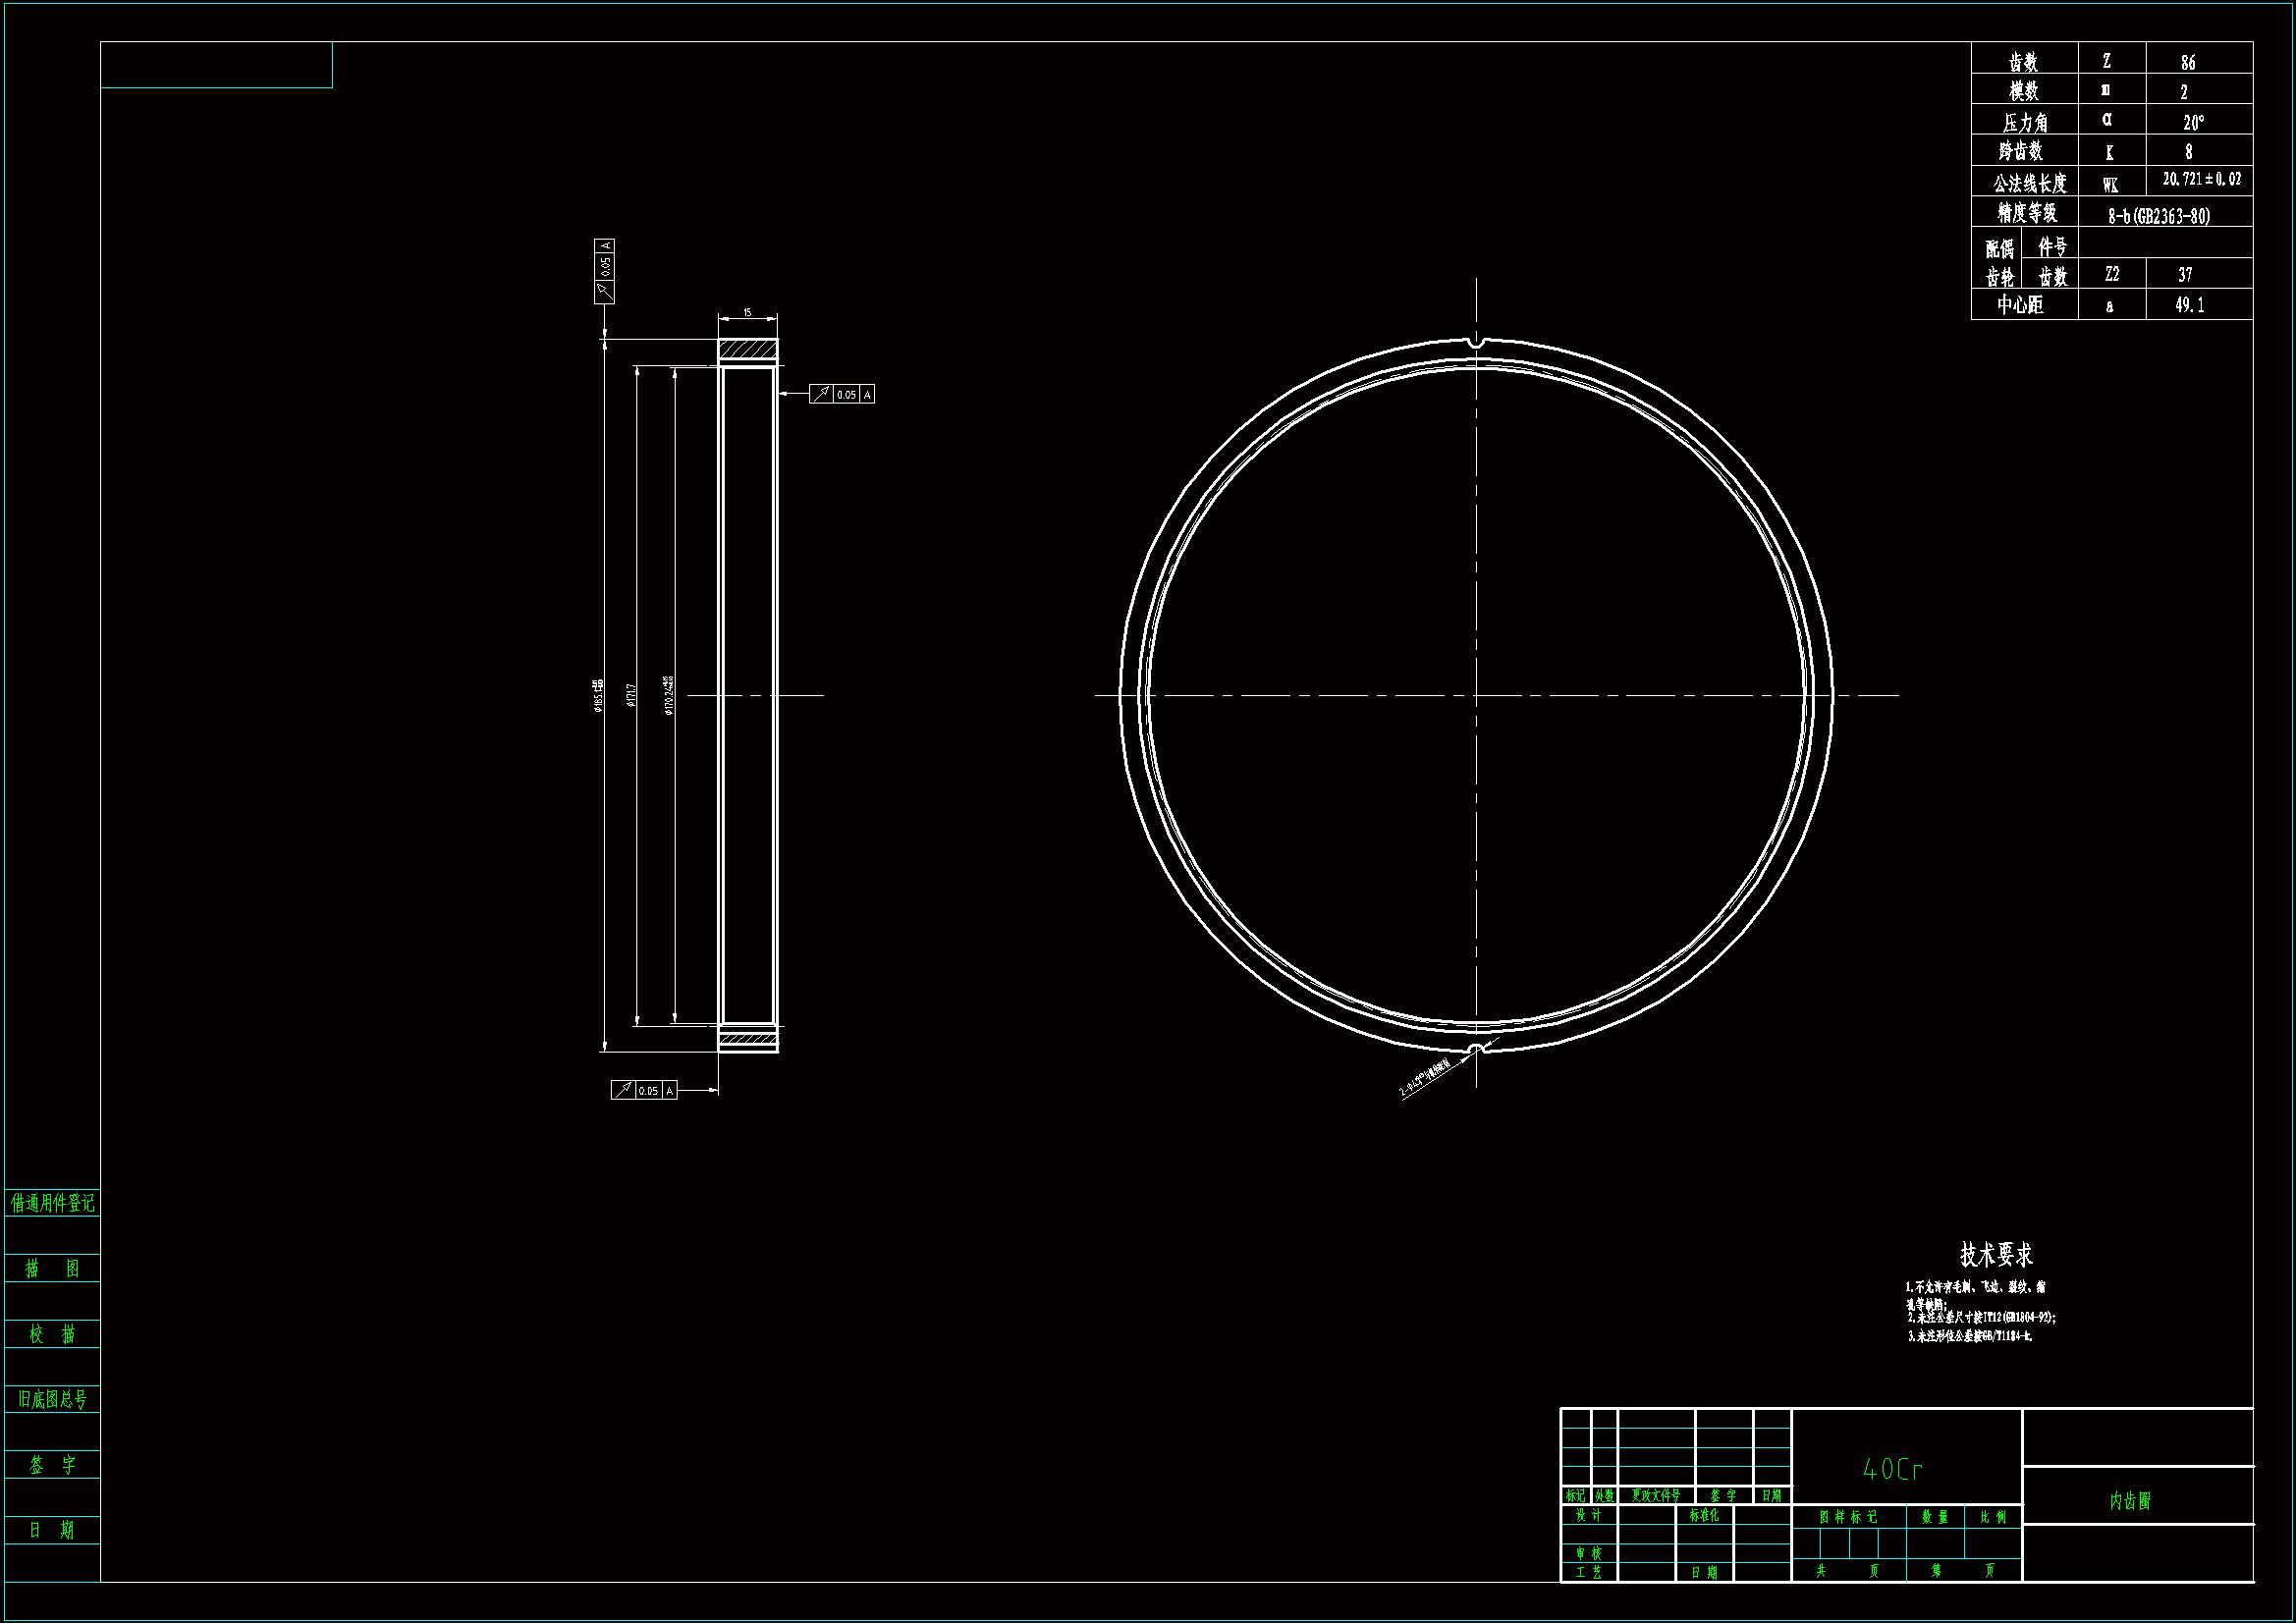Image resolution: width=2296 pixels, height=1623 pixels.
Task: Click the runout tolerance frame above section view
Action: pos(604,271)
